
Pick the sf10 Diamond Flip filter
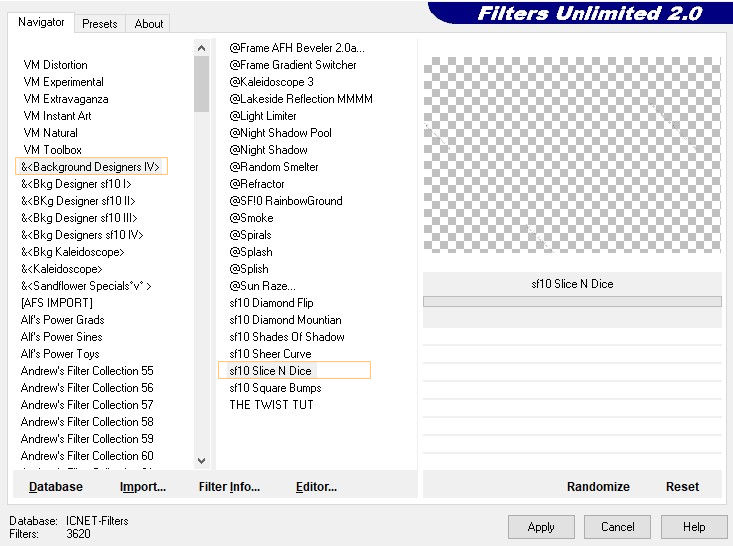[x=271, y=303]
